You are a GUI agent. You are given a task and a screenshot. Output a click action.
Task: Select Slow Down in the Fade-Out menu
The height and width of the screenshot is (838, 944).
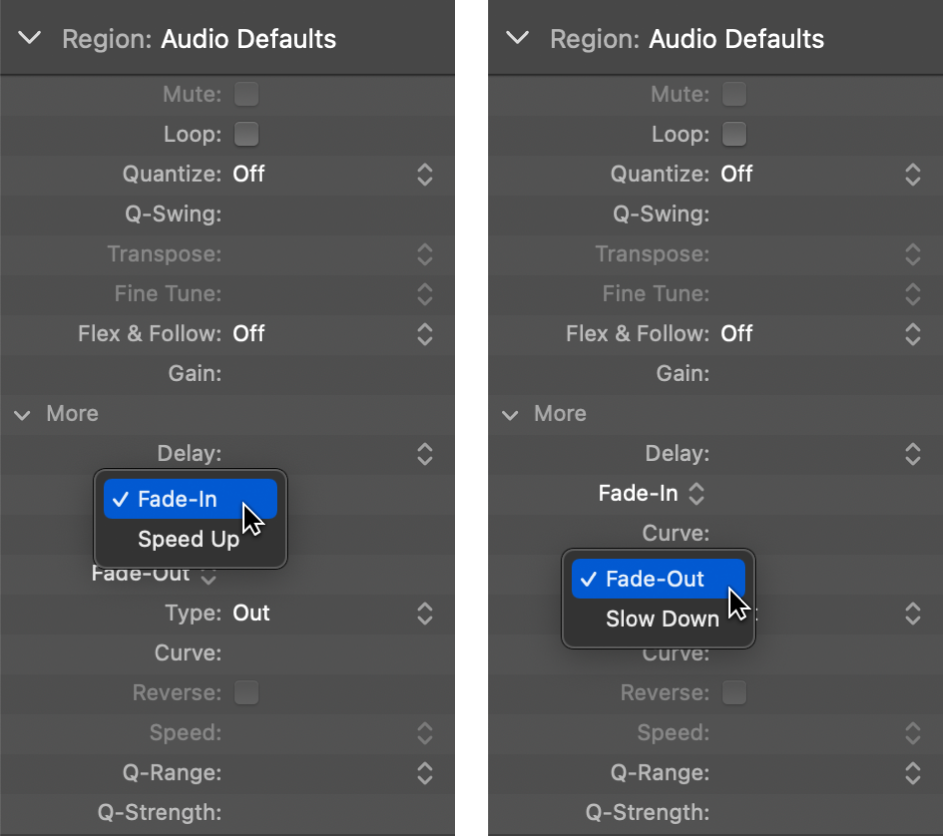click(x=657, y=619)
